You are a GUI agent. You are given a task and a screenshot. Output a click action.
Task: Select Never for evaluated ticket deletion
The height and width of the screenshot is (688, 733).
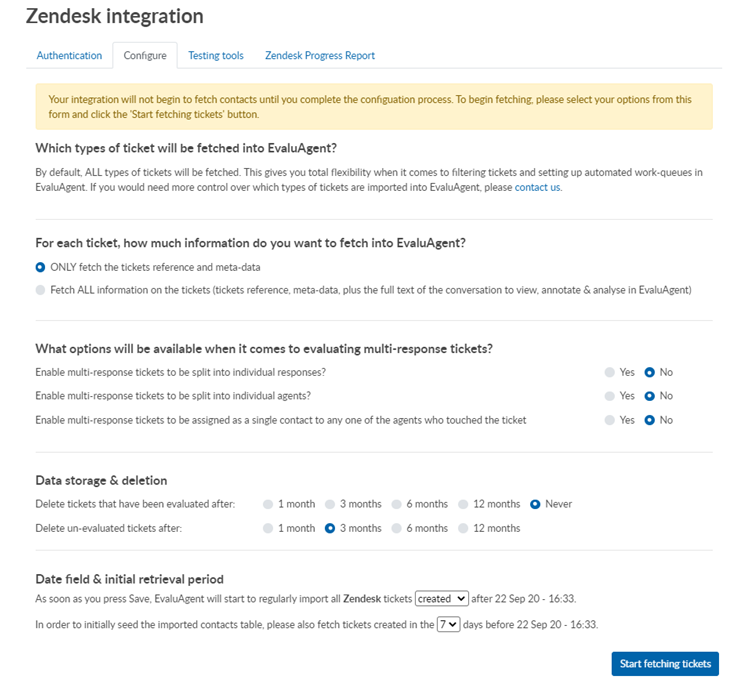pyautogui.click(x=535, y=504)
